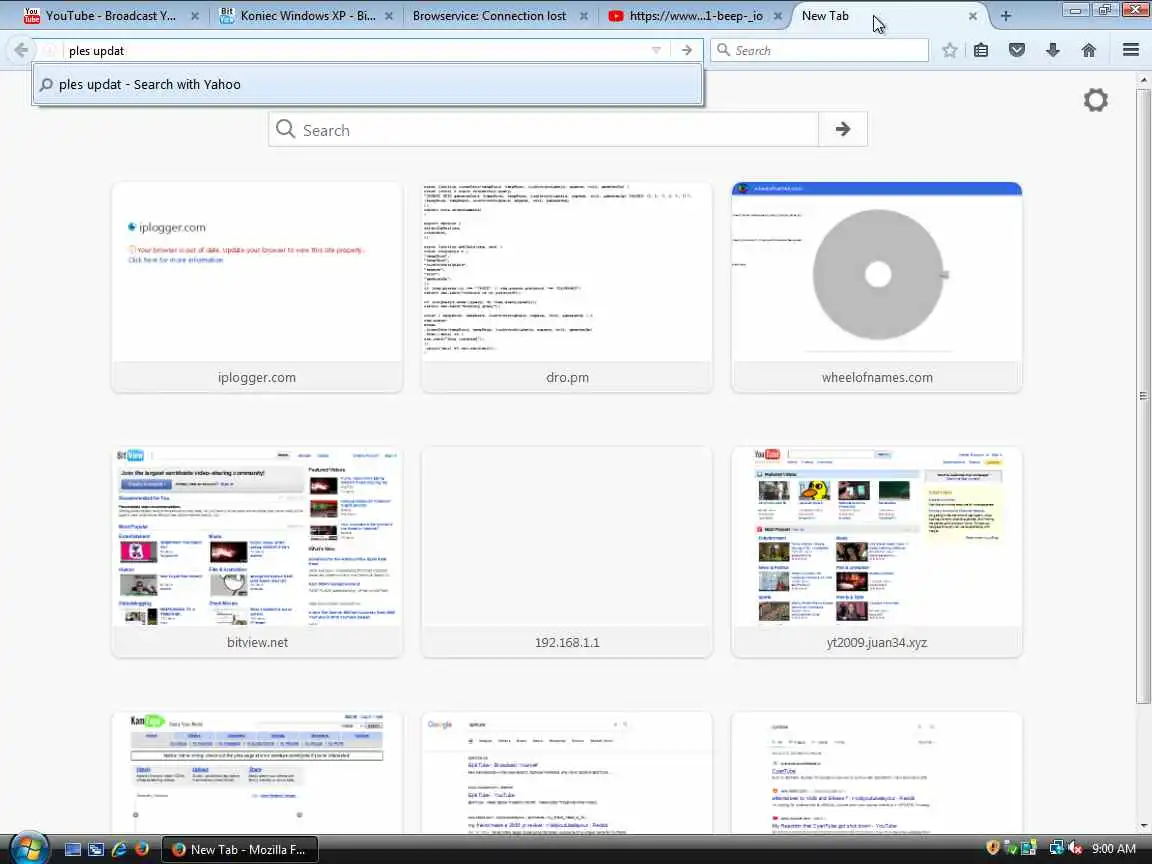This screenshot has height=864, width=1152.
Task: Open the 192.168.1.1 tile
Action: tap(566, 552)
